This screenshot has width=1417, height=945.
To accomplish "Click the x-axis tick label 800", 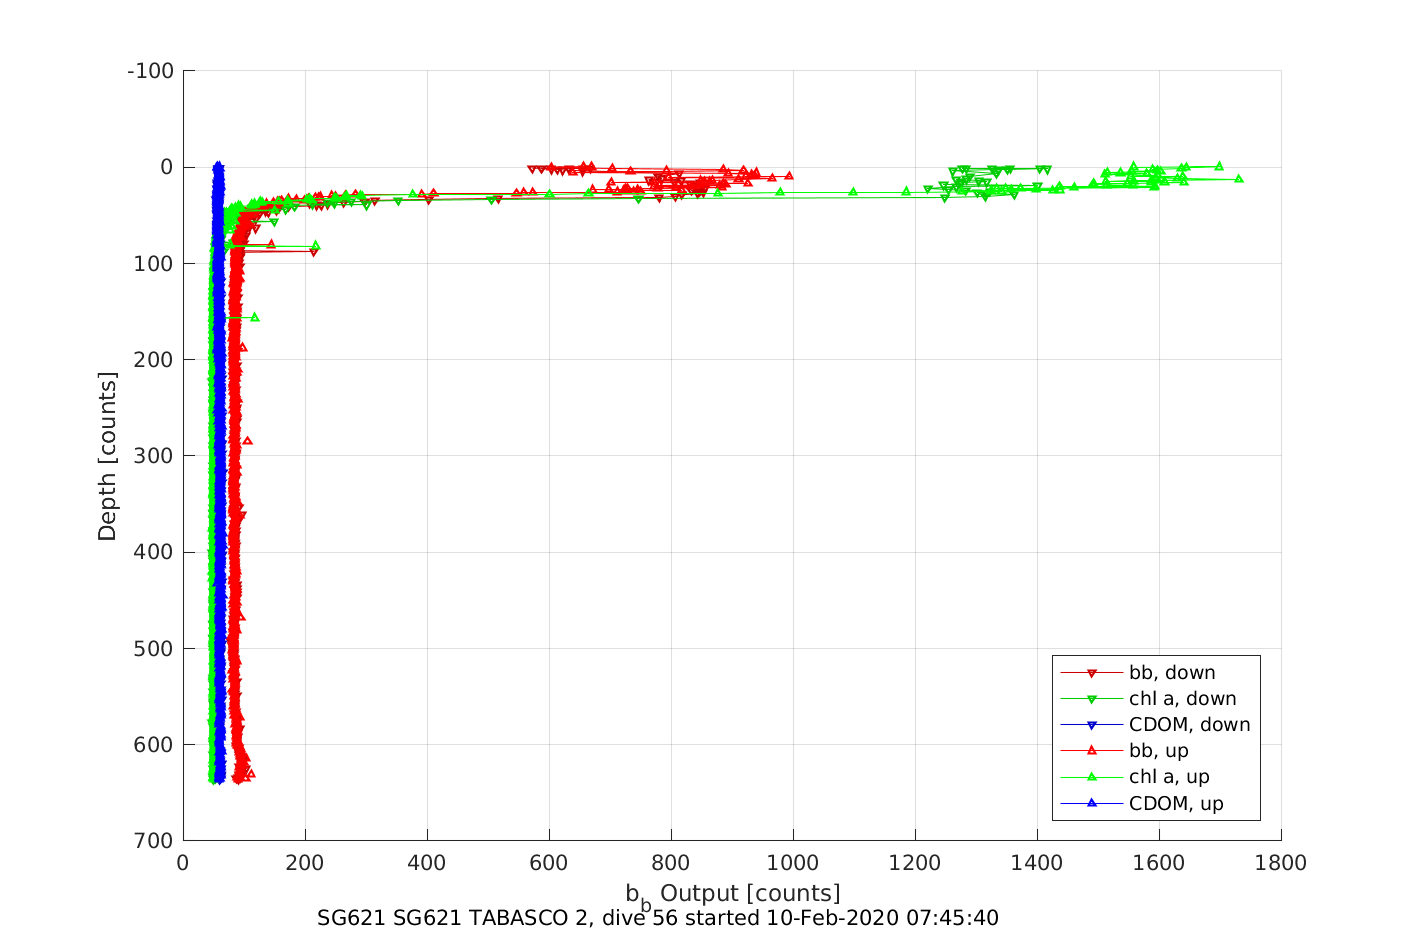I will (671, 863).
